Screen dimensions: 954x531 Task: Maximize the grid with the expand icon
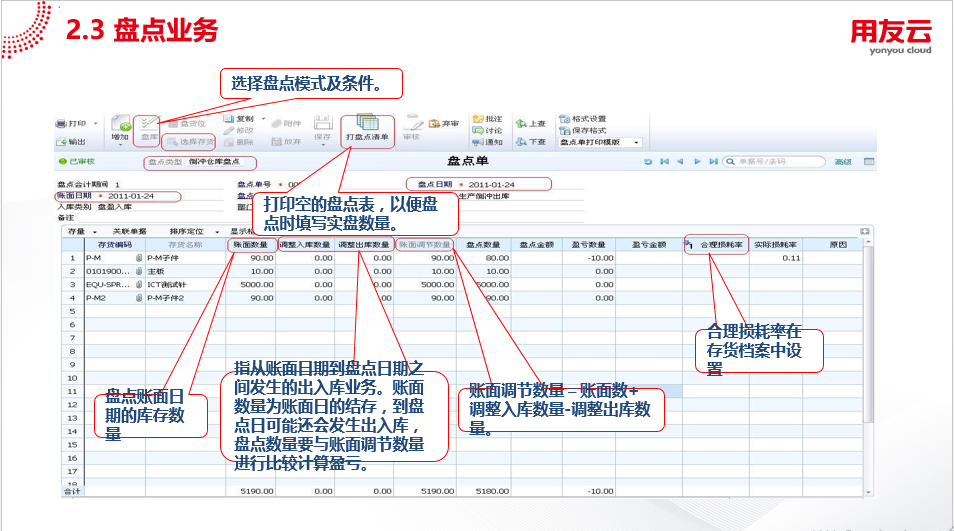(865, 231)
